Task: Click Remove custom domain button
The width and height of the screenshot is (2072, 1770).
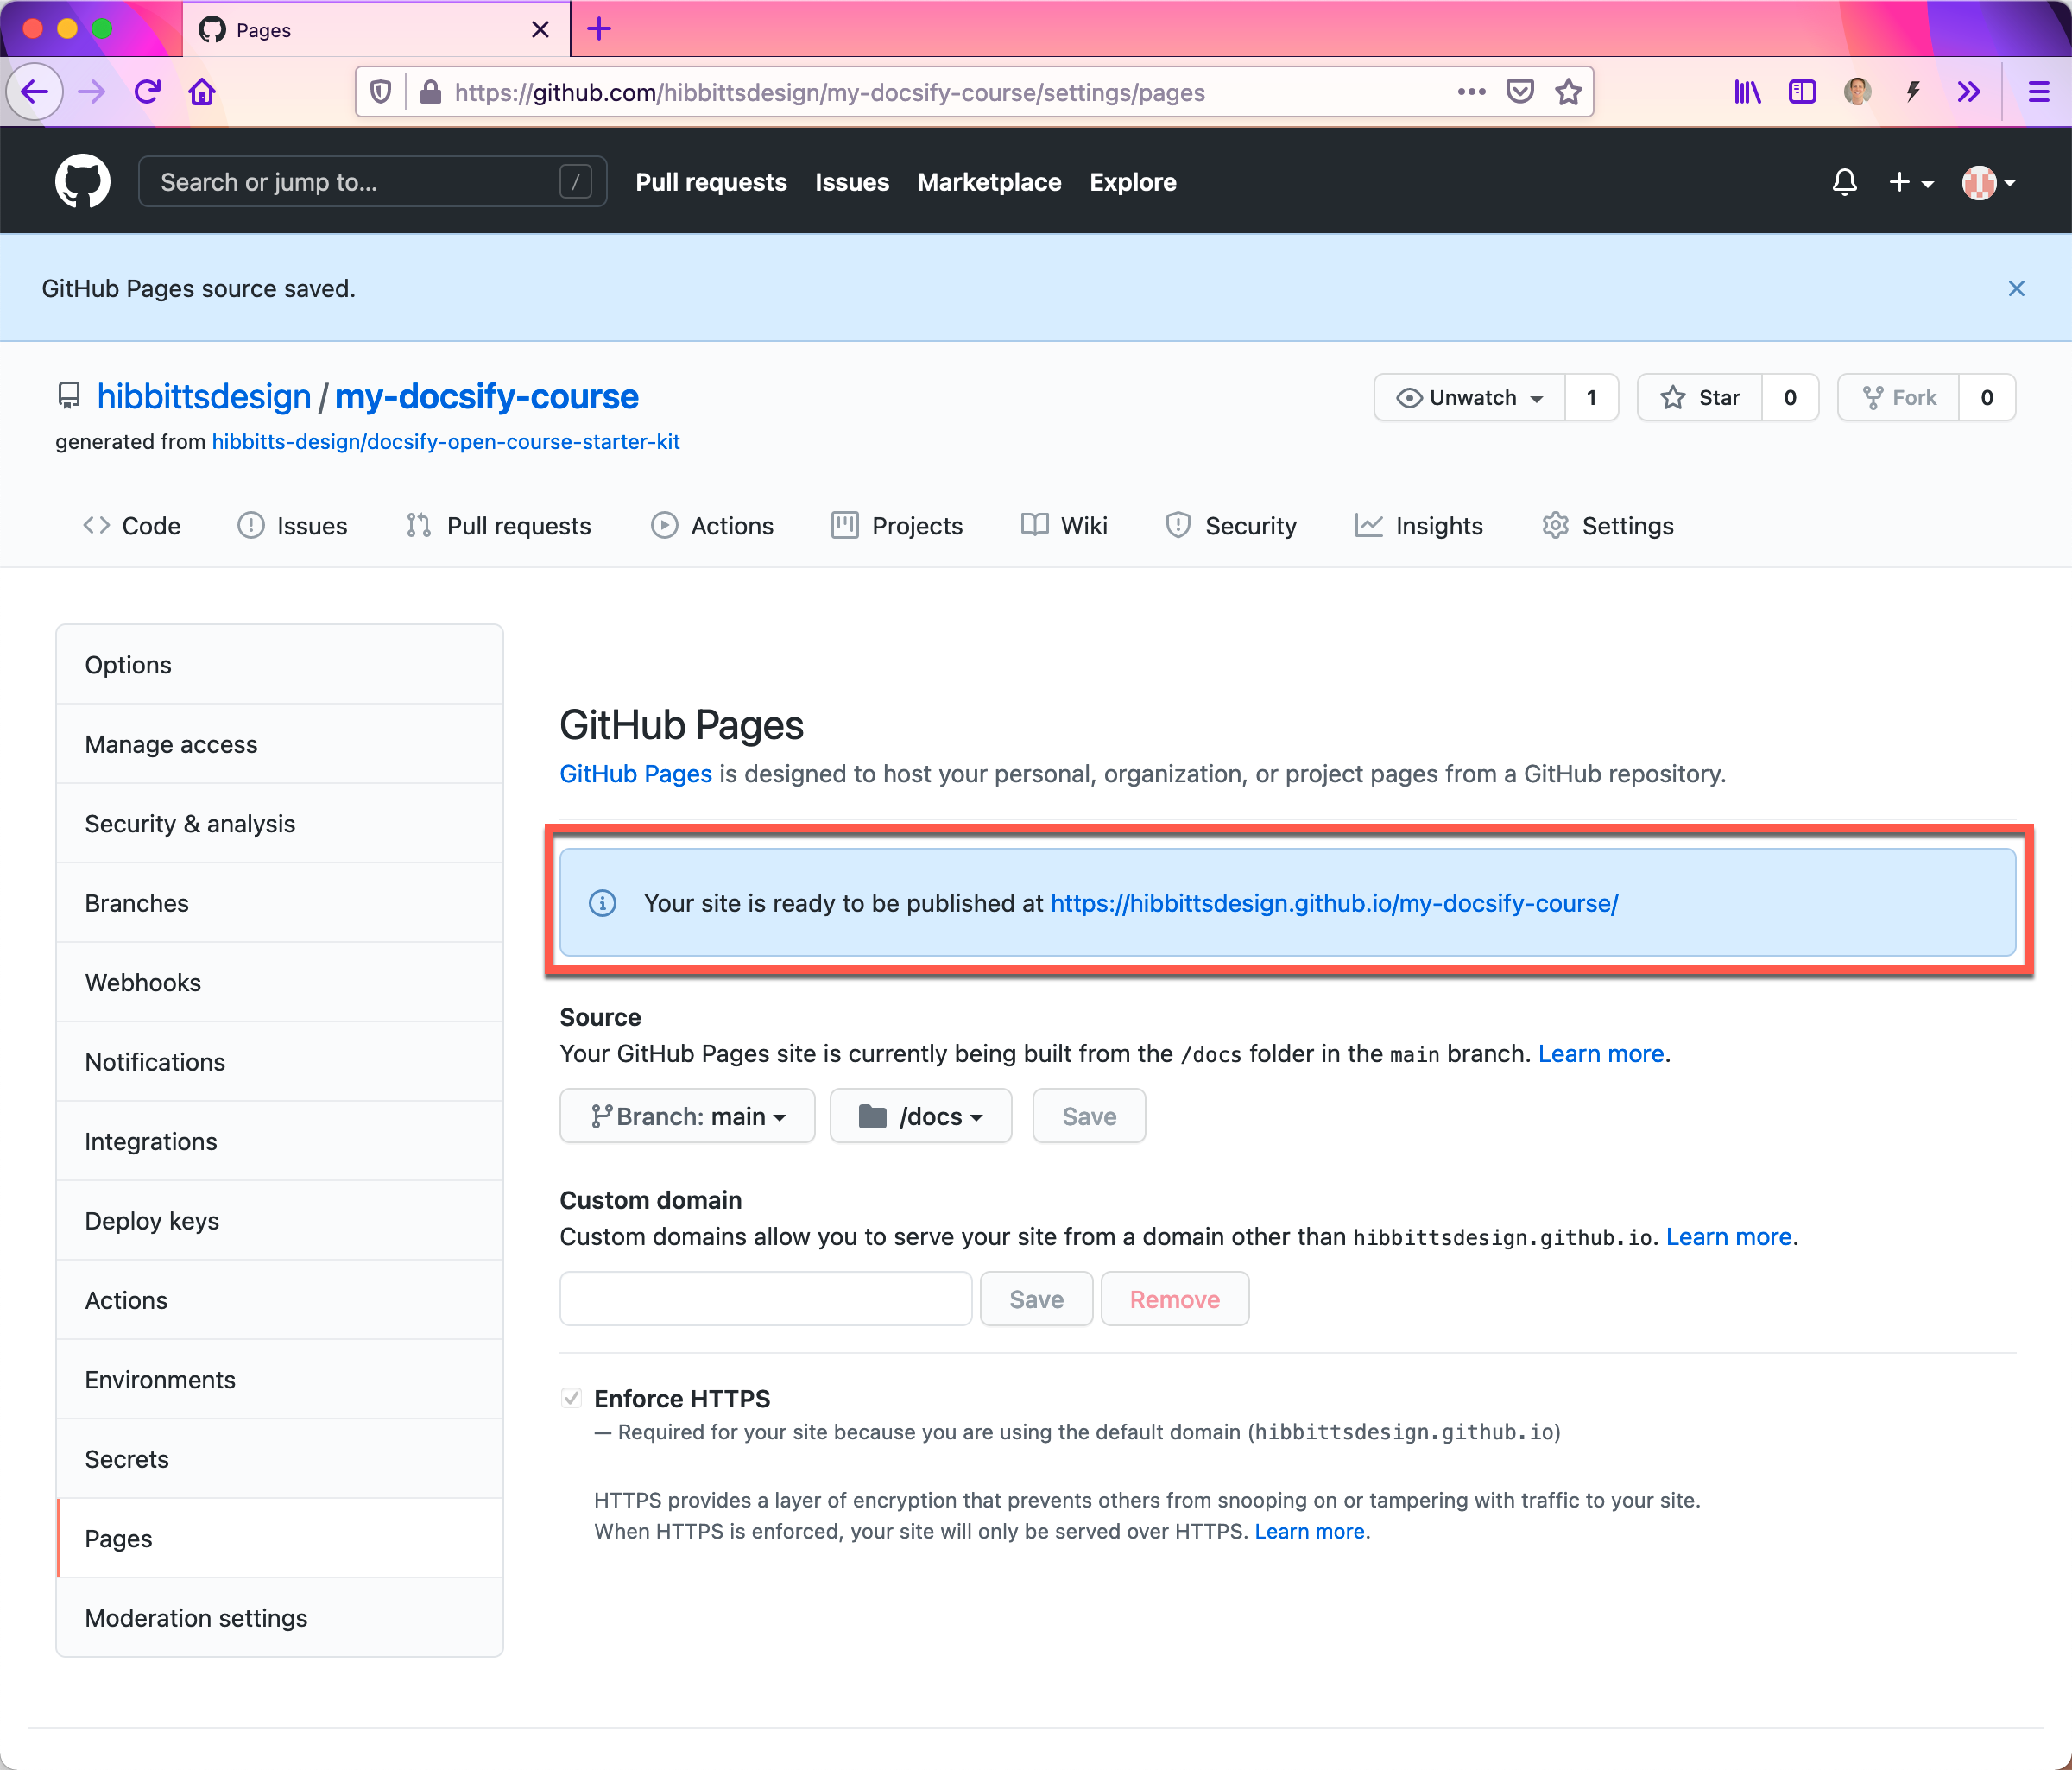Action: pos(1174,1299)
